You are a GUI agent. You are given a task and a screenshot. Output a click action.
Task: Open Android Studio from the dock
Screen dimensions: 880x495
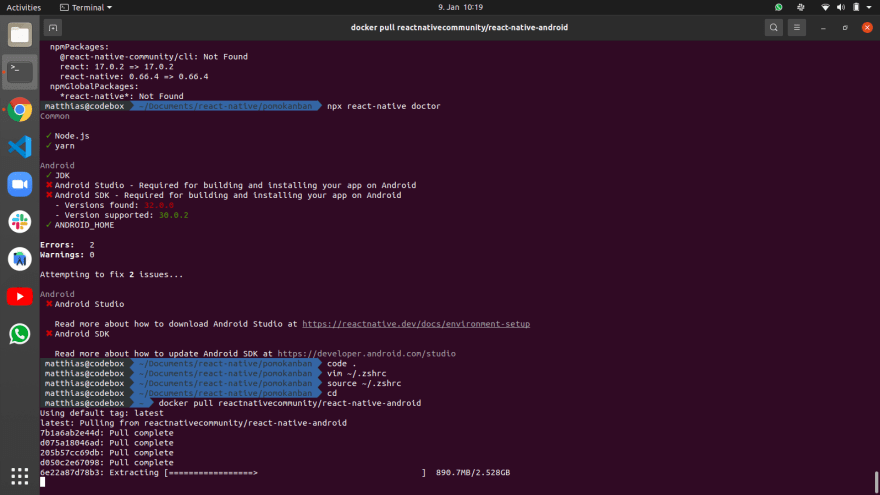(20, 259)
